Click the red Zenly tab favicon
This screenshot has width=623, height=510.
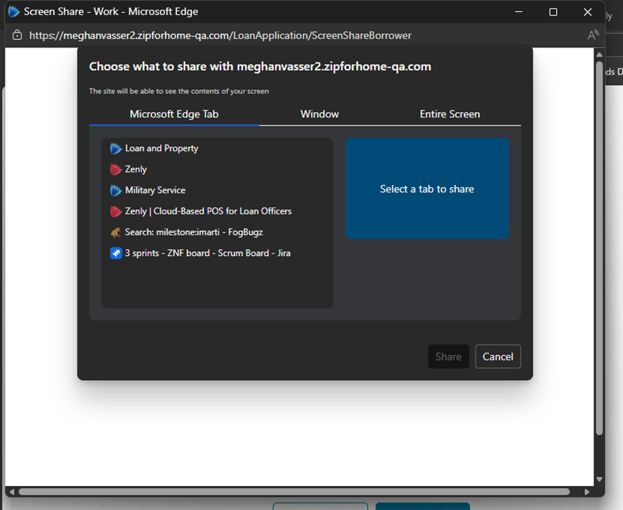116,170
